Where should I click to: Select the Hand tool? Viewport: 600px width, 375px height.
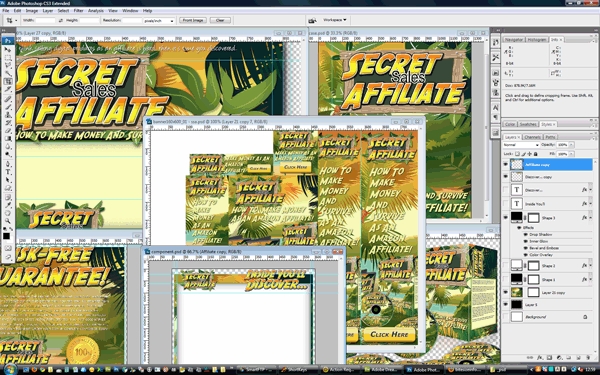(8, 213)
